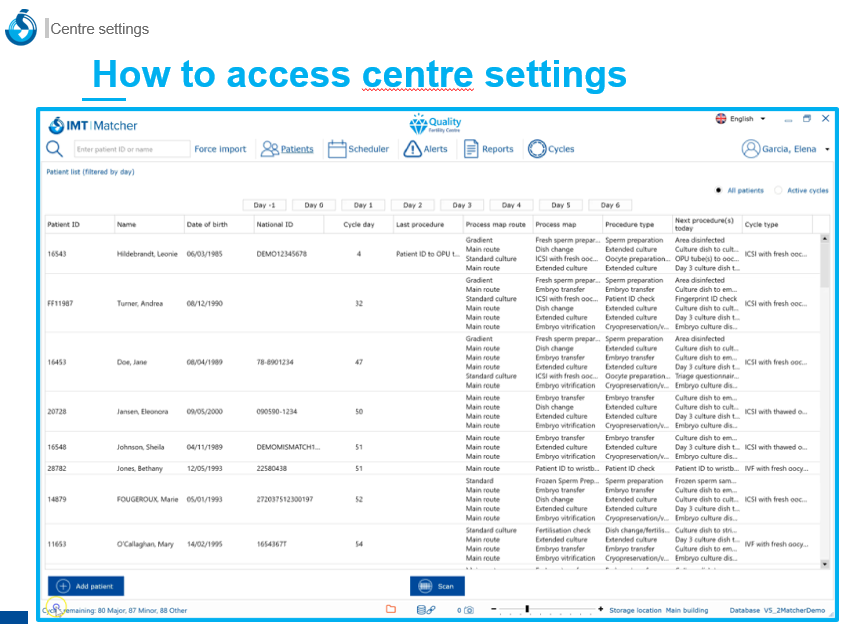Select the Active cycles radio button
The width and height of the screenshot is (843, 624).
779,190
